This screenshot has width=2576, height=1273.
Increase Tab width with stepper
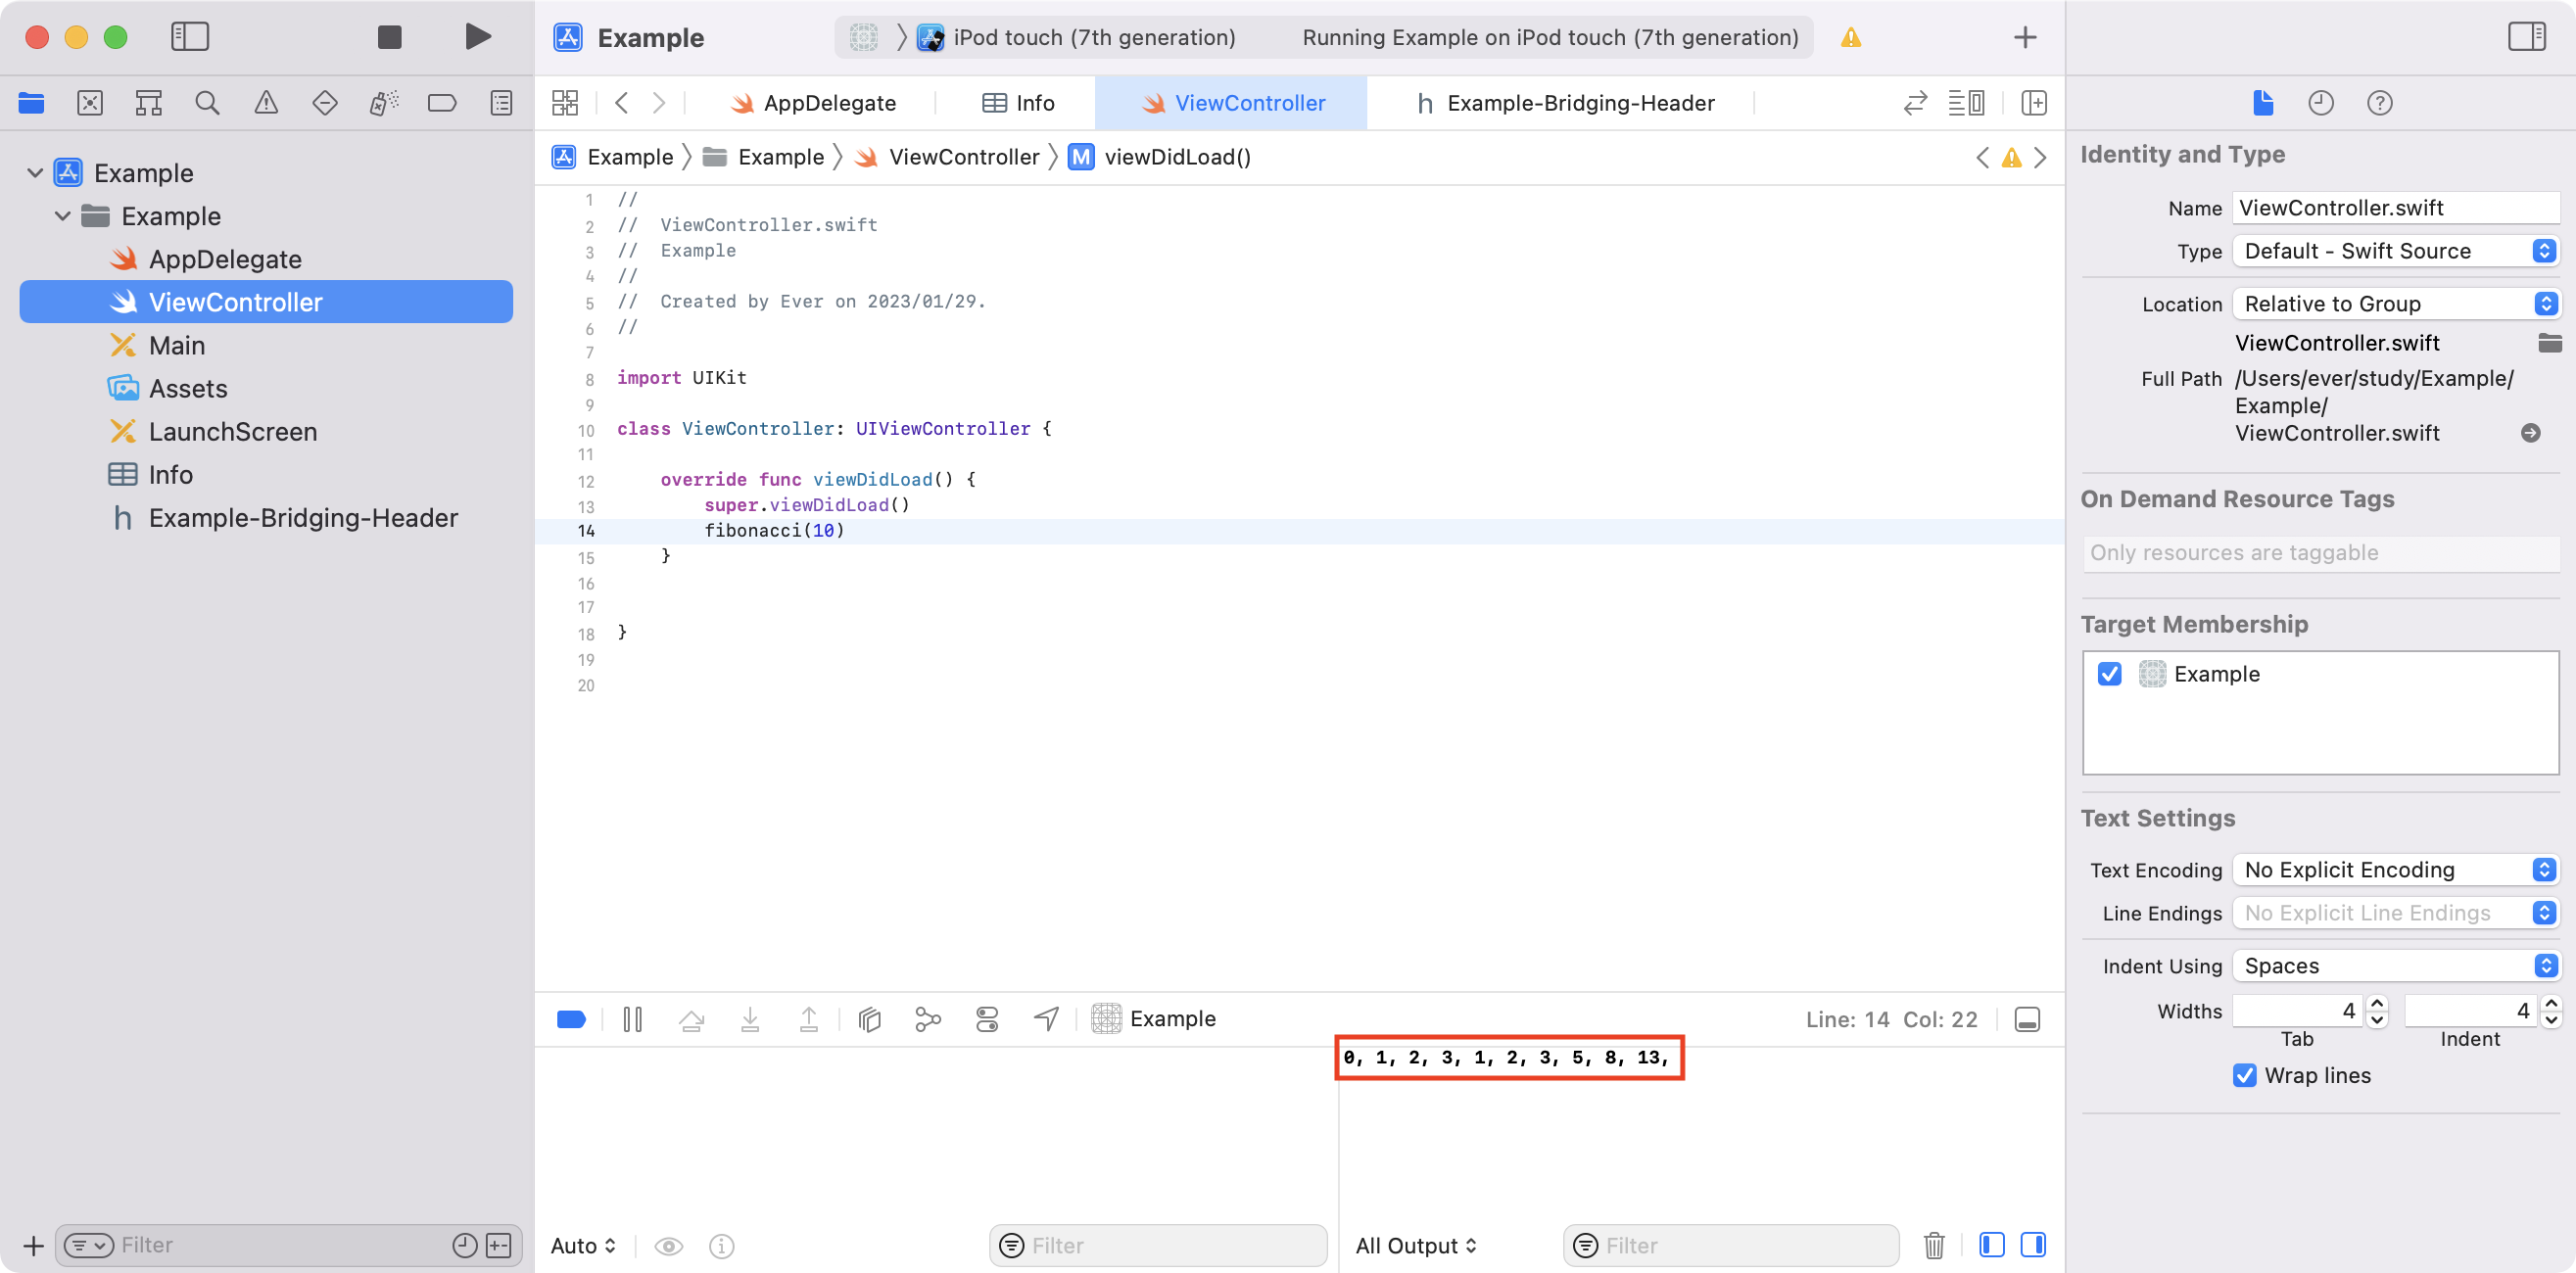click(x=2378, y=1003)
